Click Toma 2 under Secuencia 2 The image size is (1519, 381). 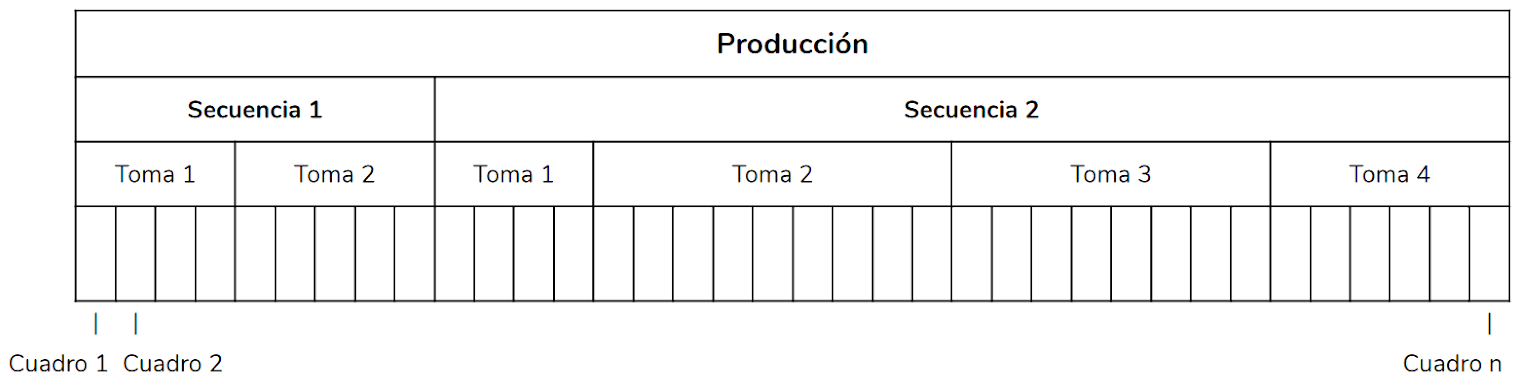tap(772, 174)
